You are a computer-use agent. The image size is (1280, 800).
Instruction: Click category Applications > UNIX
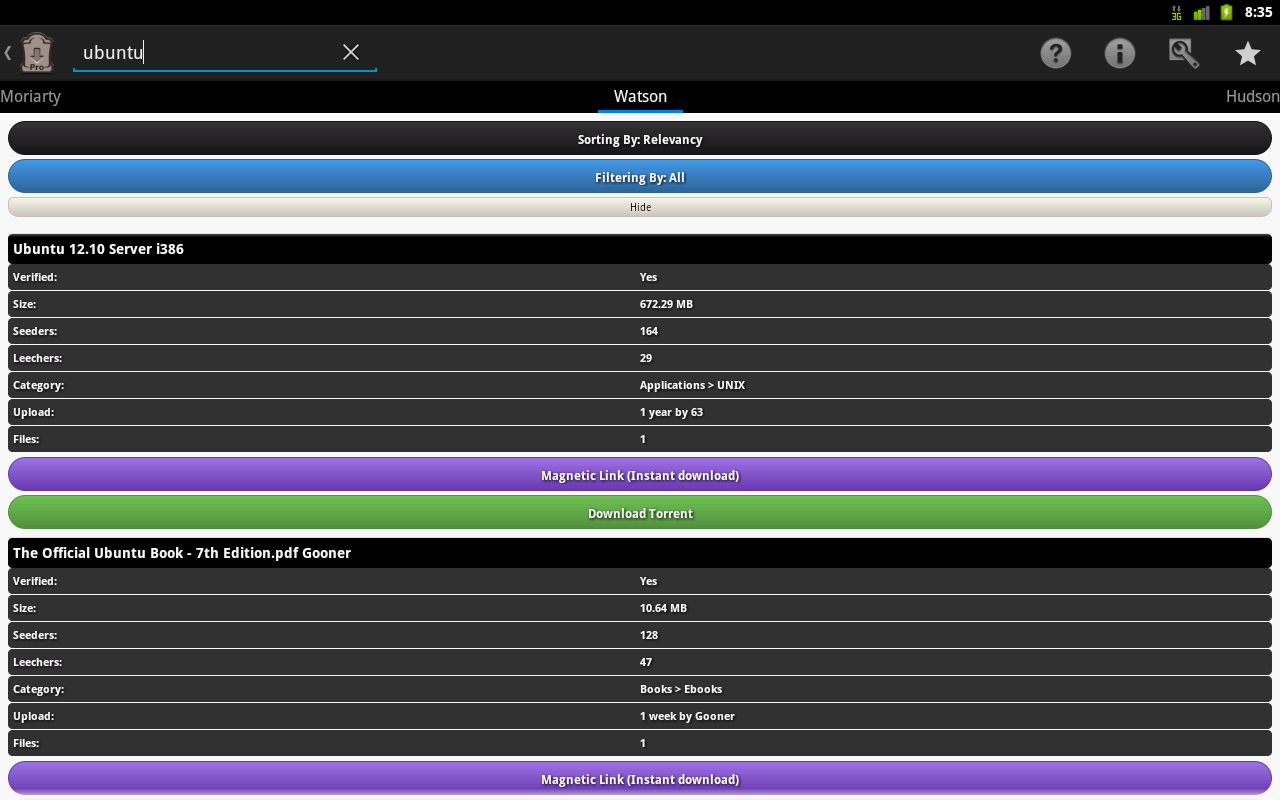tap(692, 385)
